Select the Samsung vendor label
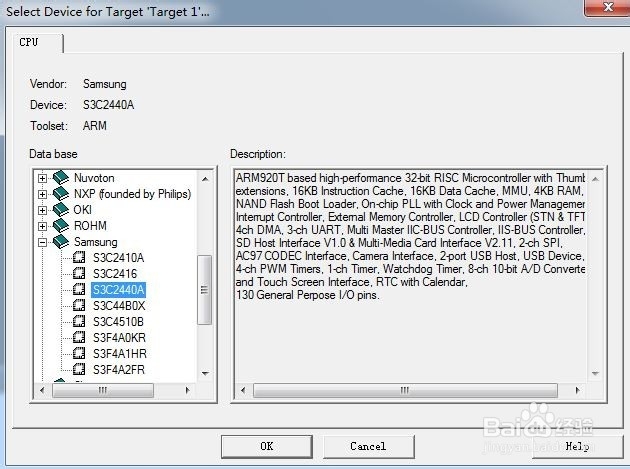Image resolution: width=630 pixels, height=469 pixels. coord(96,242)
